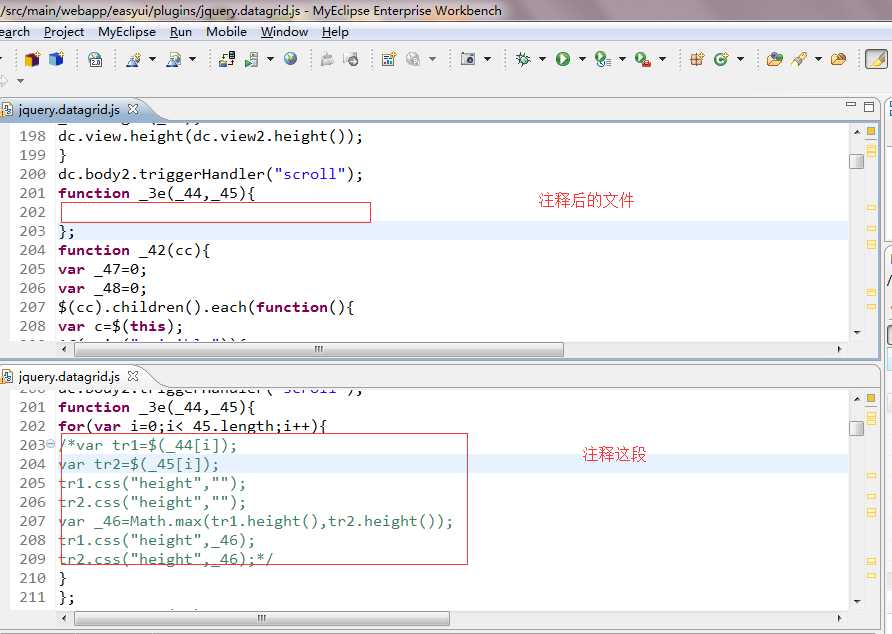Click the second wizard icon before deploy
This screenshot has width=892, height=634.
[x=174, y=59]
